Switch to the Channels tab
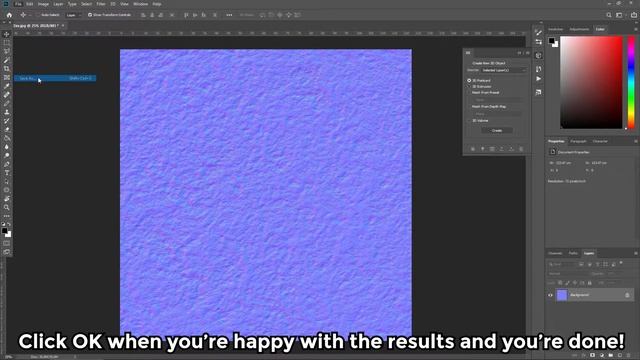Screen dimensions: 640x360 [555, 253]
